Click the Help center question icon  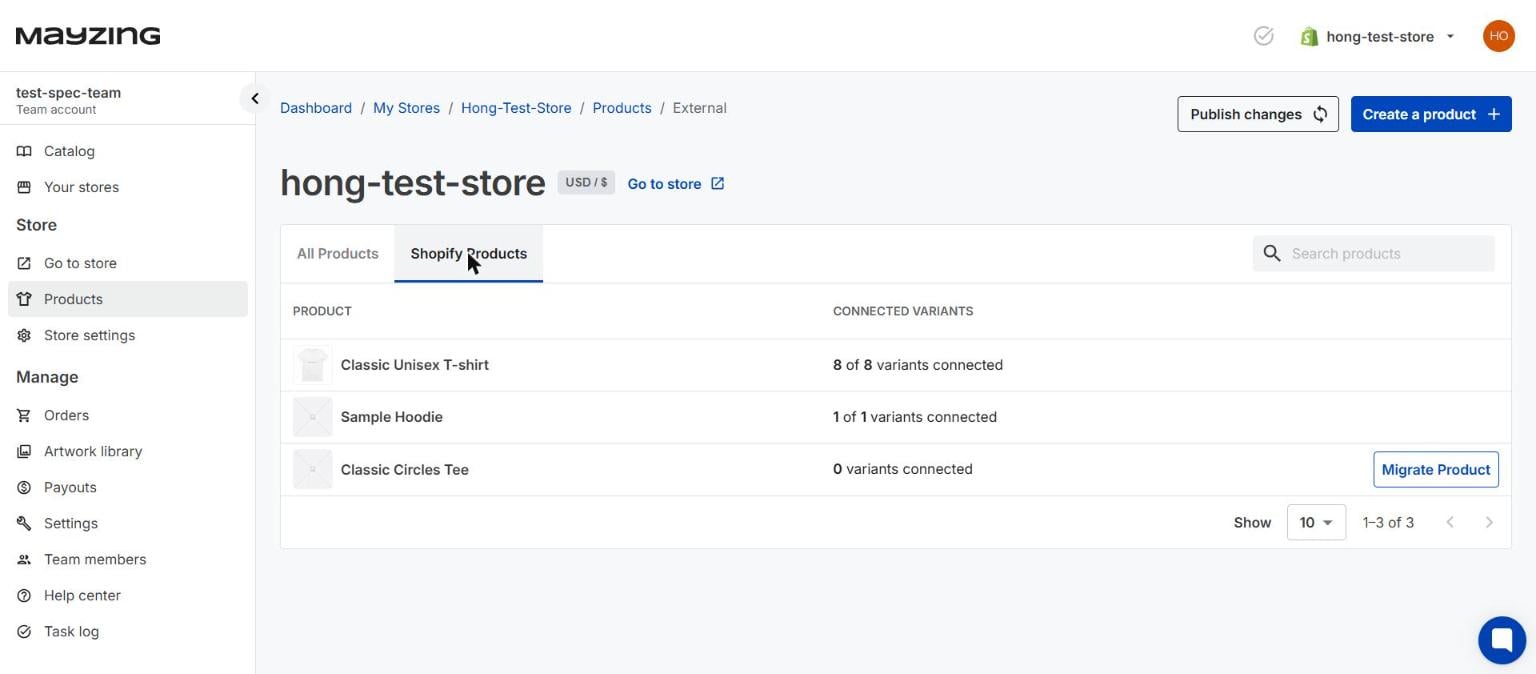24,595
